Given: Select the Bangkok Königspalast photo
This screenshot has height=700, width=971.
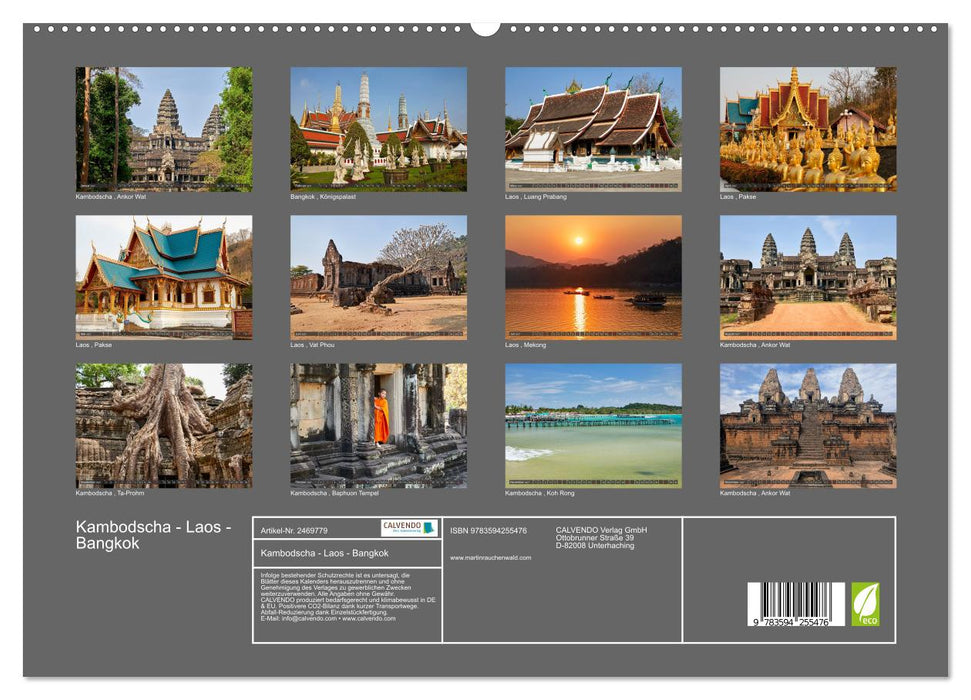Looking at the screenshot, I should click(378, 129).
